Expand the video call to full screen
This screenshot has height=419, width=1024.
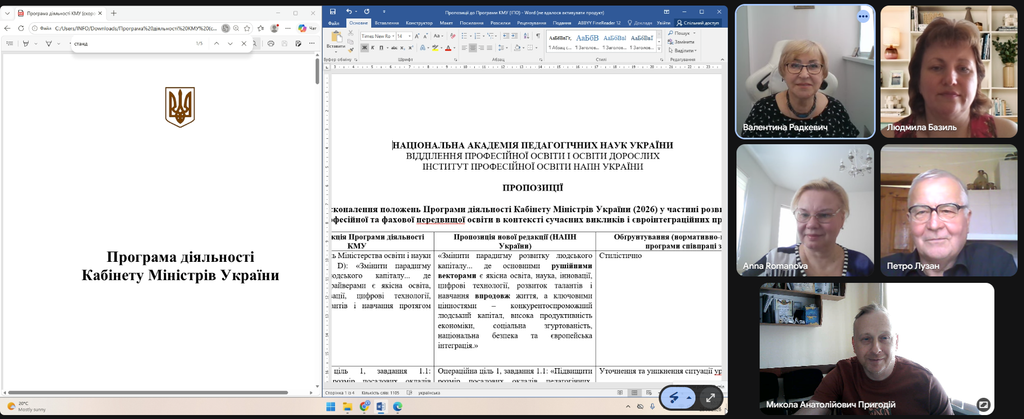tap(710, 397)
